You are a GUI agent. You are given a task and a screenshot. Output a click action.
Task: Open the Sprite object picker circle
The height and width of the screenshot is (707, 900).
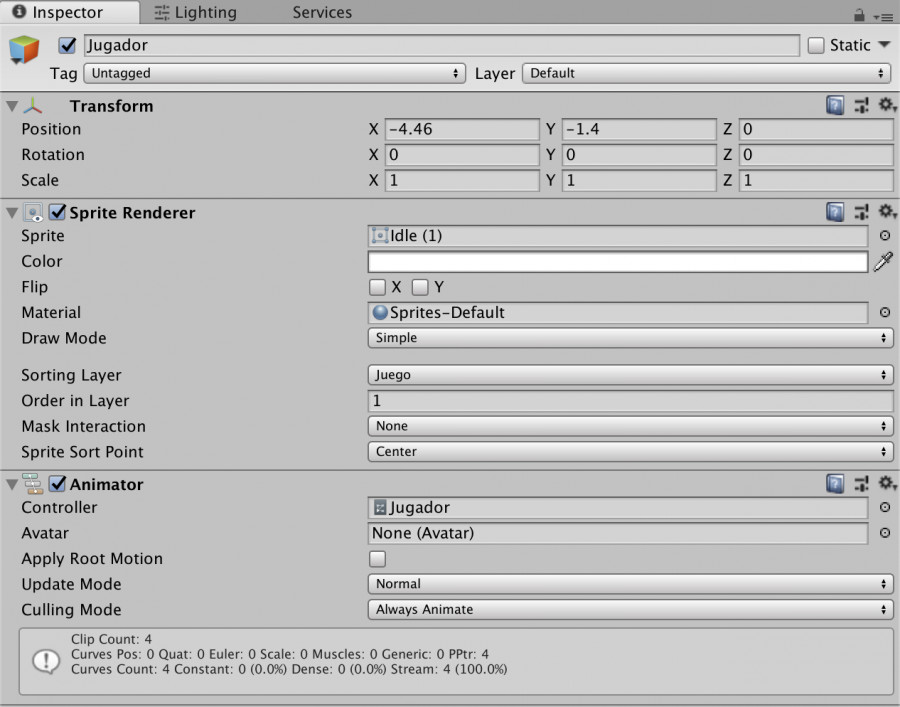point(885,235)
